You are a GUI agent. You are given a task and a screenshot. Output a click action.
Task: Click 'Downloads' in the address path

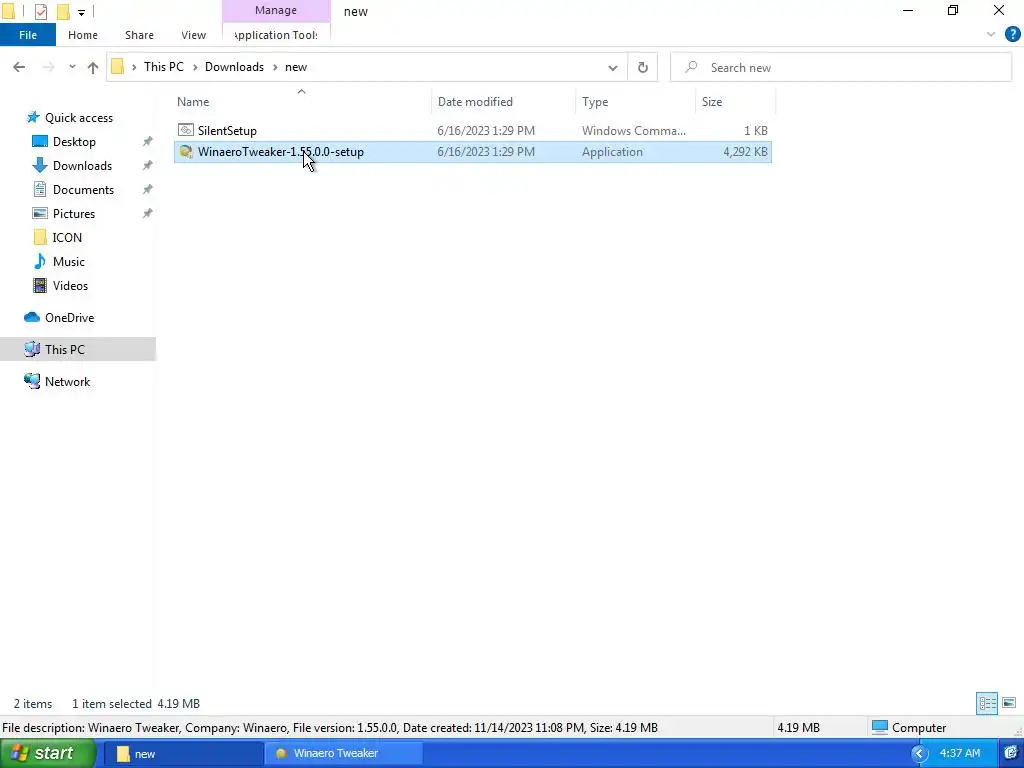234,67
